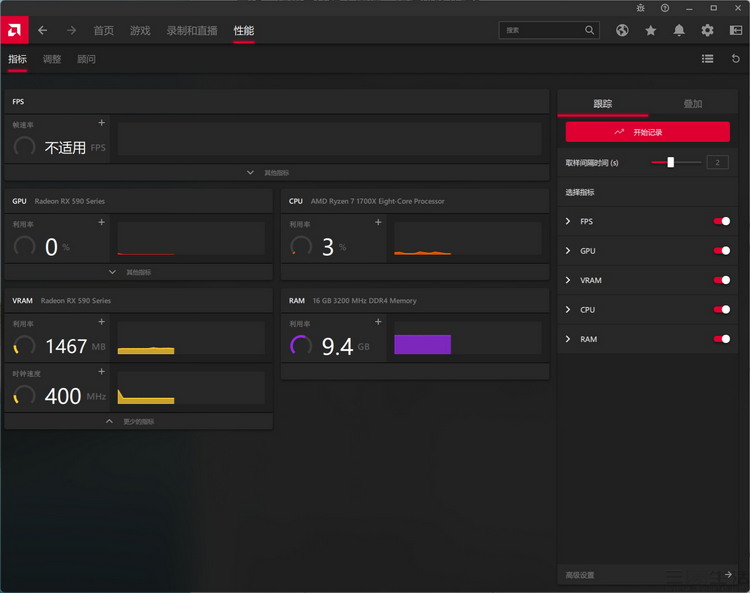Open the 录制和直播 tab
Viewport: 750px width, 593px height.
[x=192, y=31]
